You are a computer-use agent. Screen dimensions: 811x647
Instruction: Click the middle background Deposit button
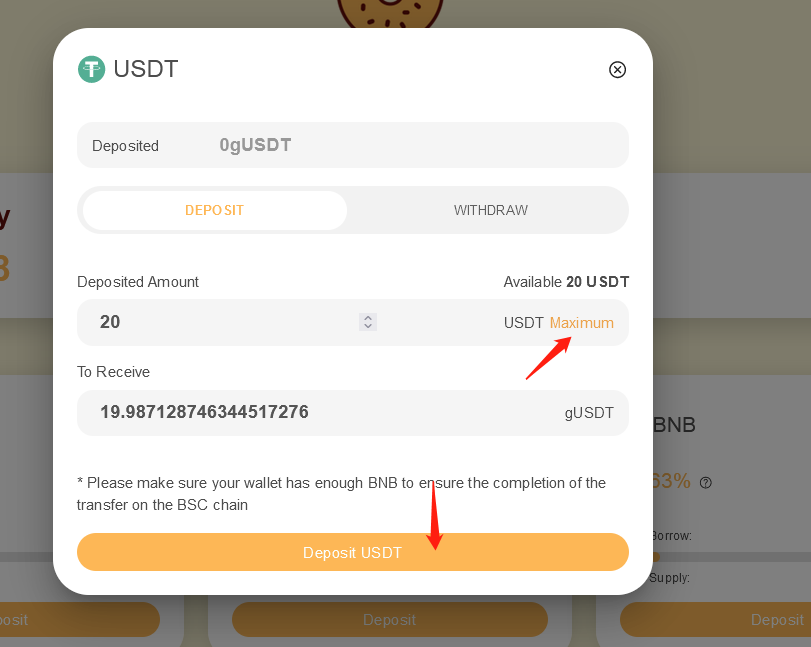[389, 620]
